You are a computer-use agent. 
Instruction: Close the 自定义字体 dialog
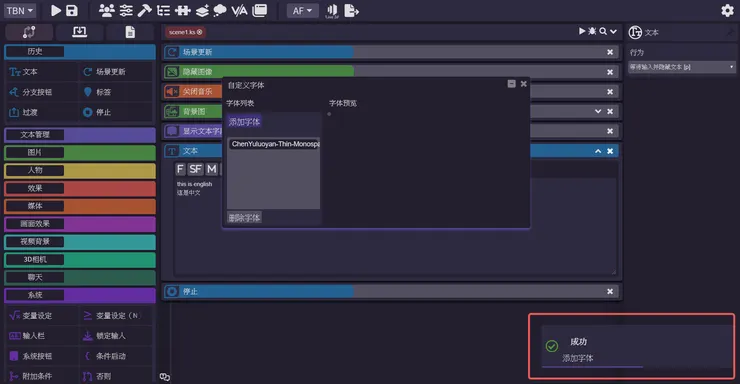[523, 84]
